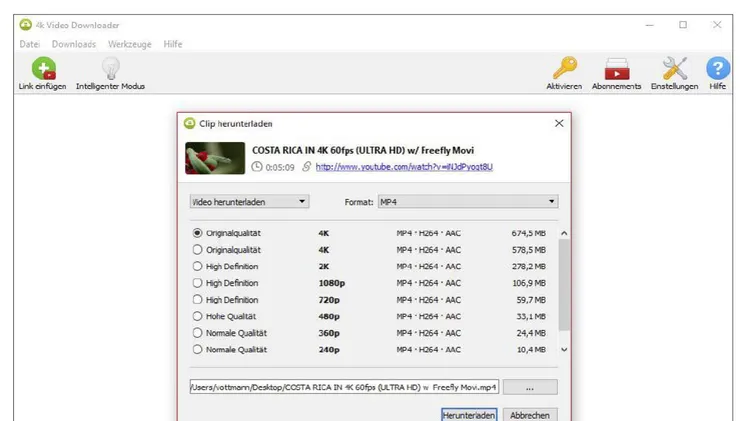
Task: Open the Format MP4 dropdown
Action: click(468, 201)
